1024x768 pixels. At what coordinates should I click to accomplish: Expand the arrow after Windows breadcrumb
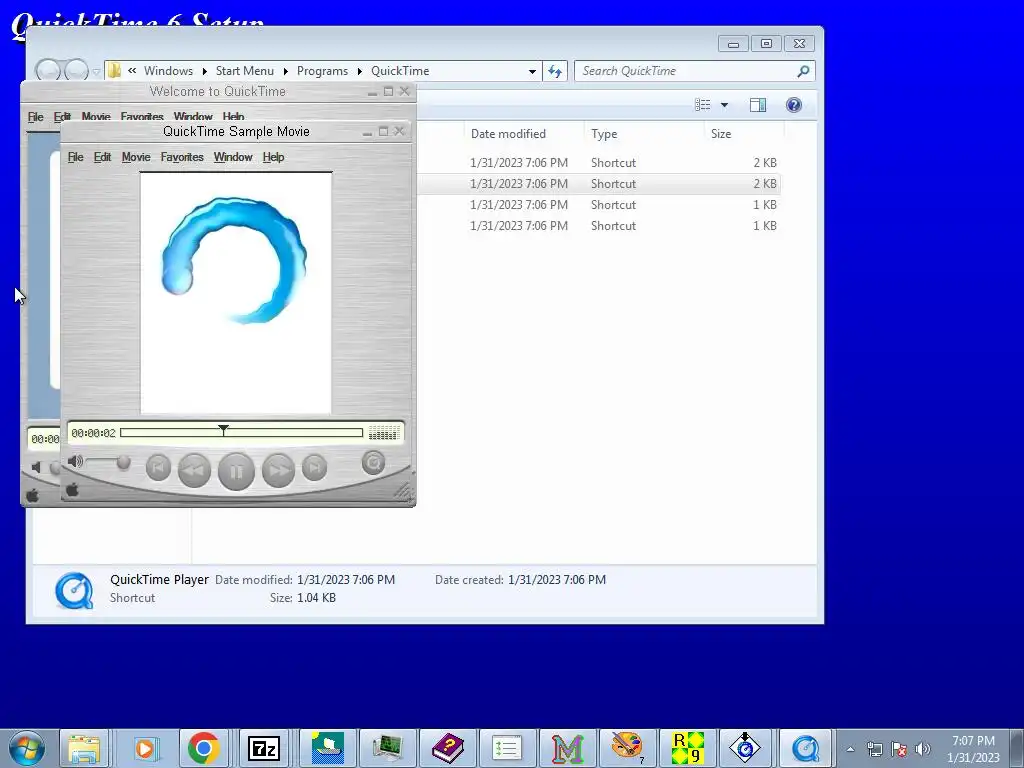point(204,71)
